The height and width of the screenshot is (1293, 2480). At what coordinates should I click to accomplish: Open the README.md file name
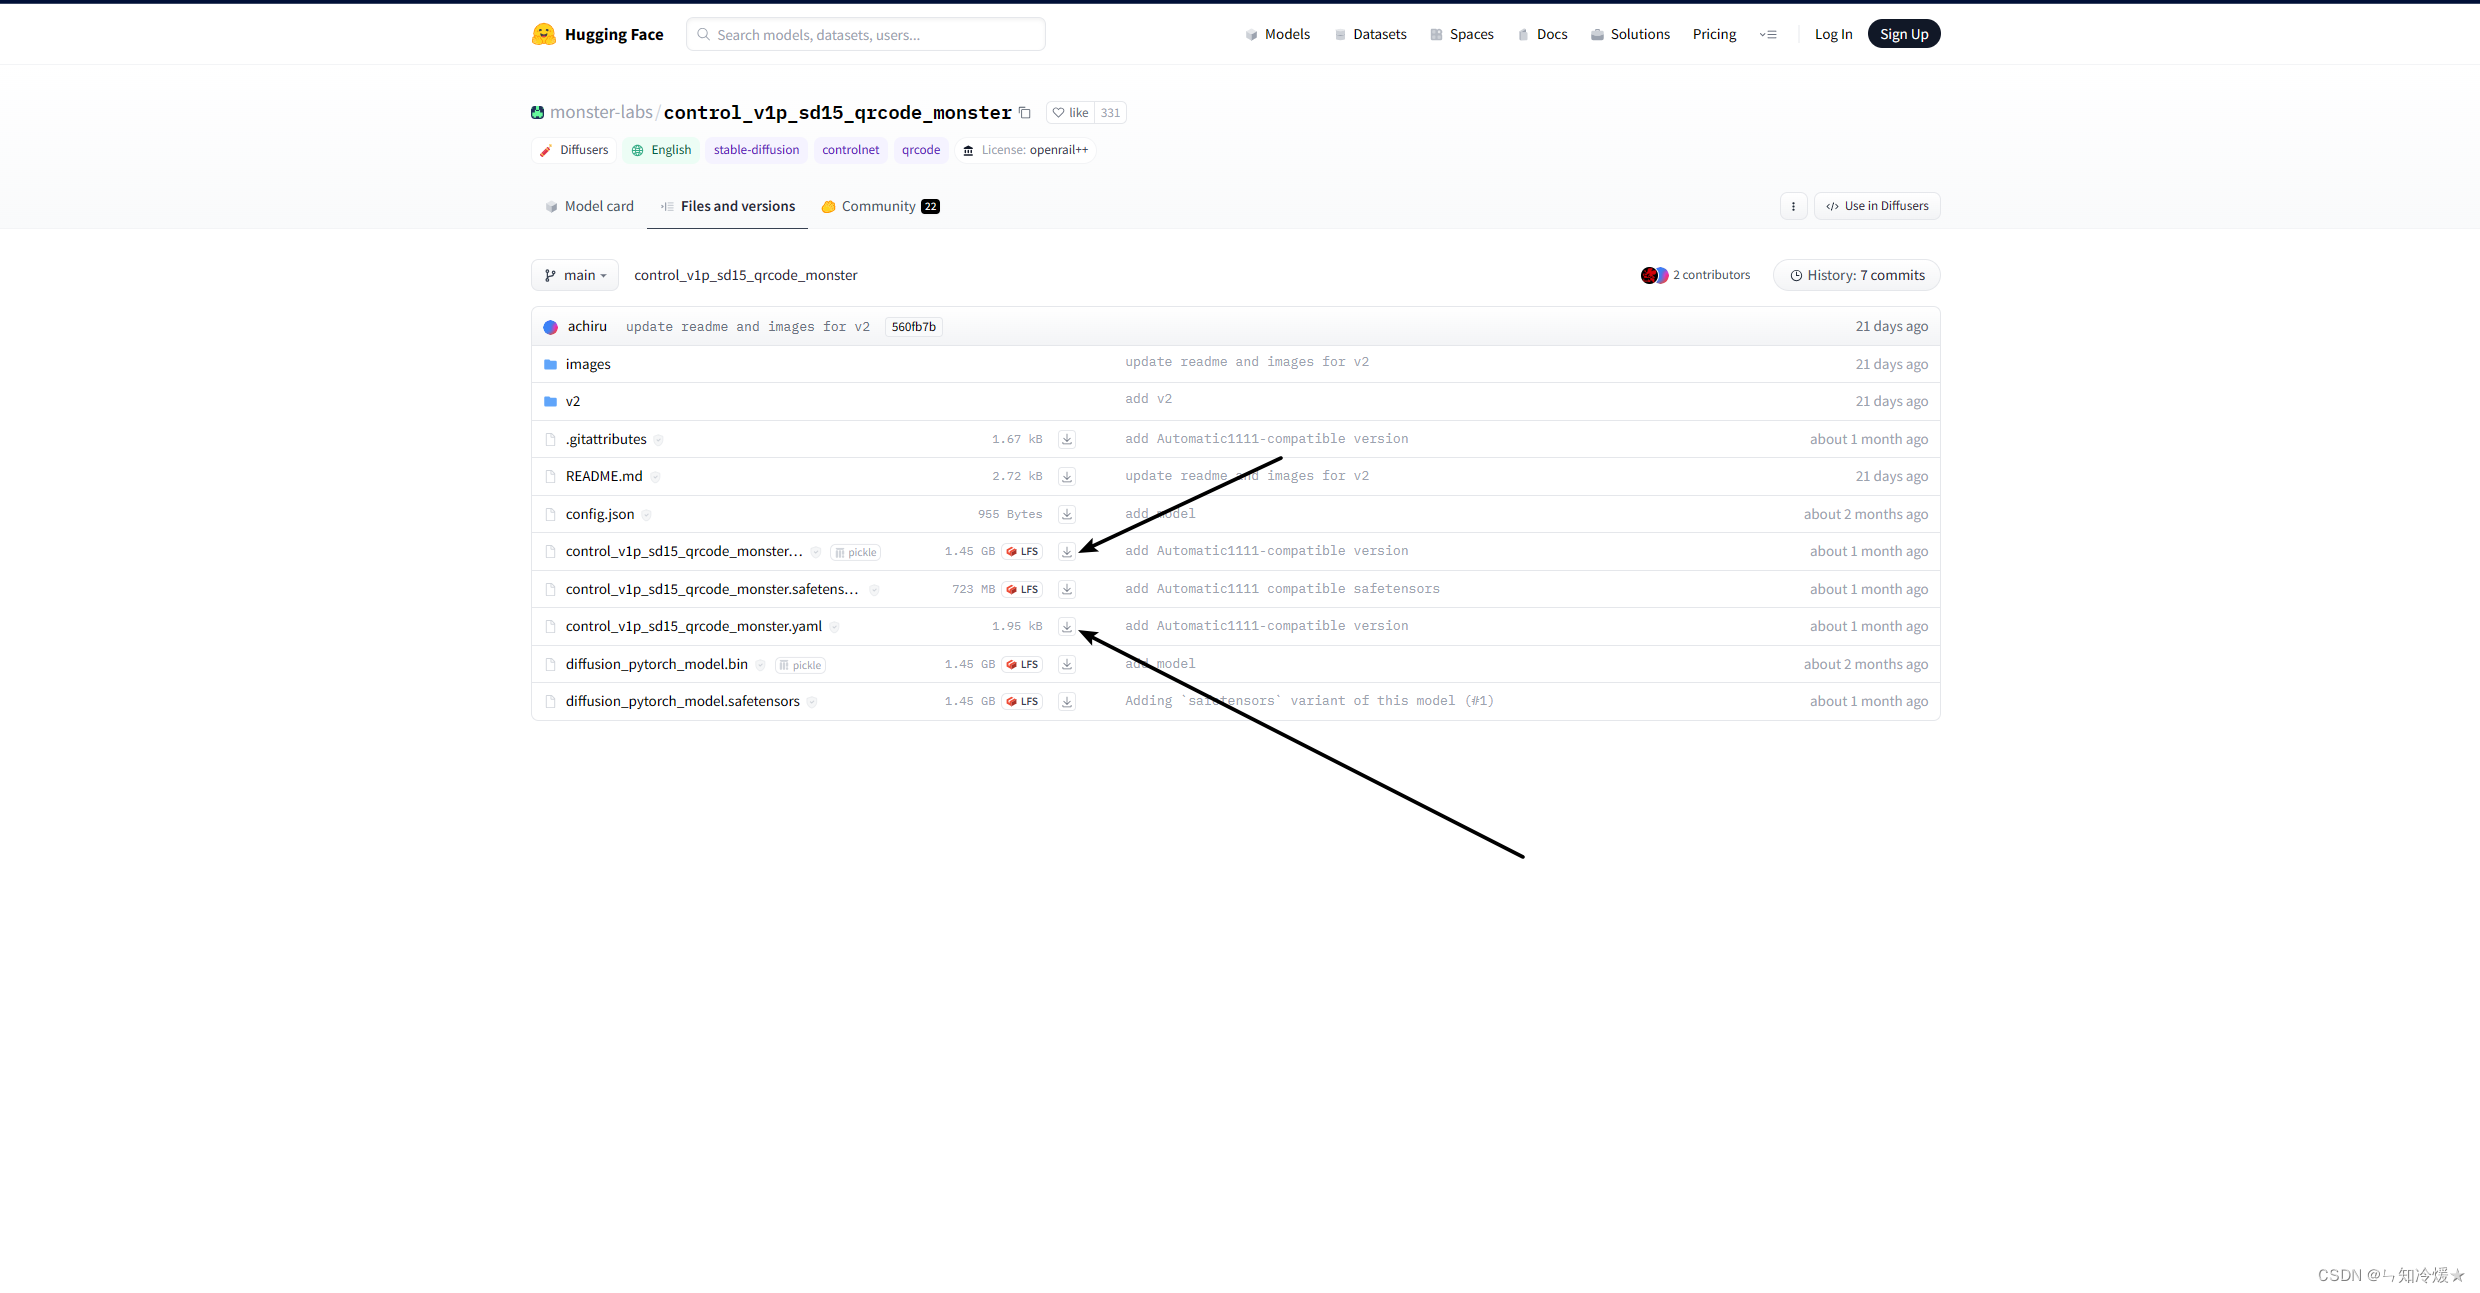pyautogui.click(x=604, y=476)
